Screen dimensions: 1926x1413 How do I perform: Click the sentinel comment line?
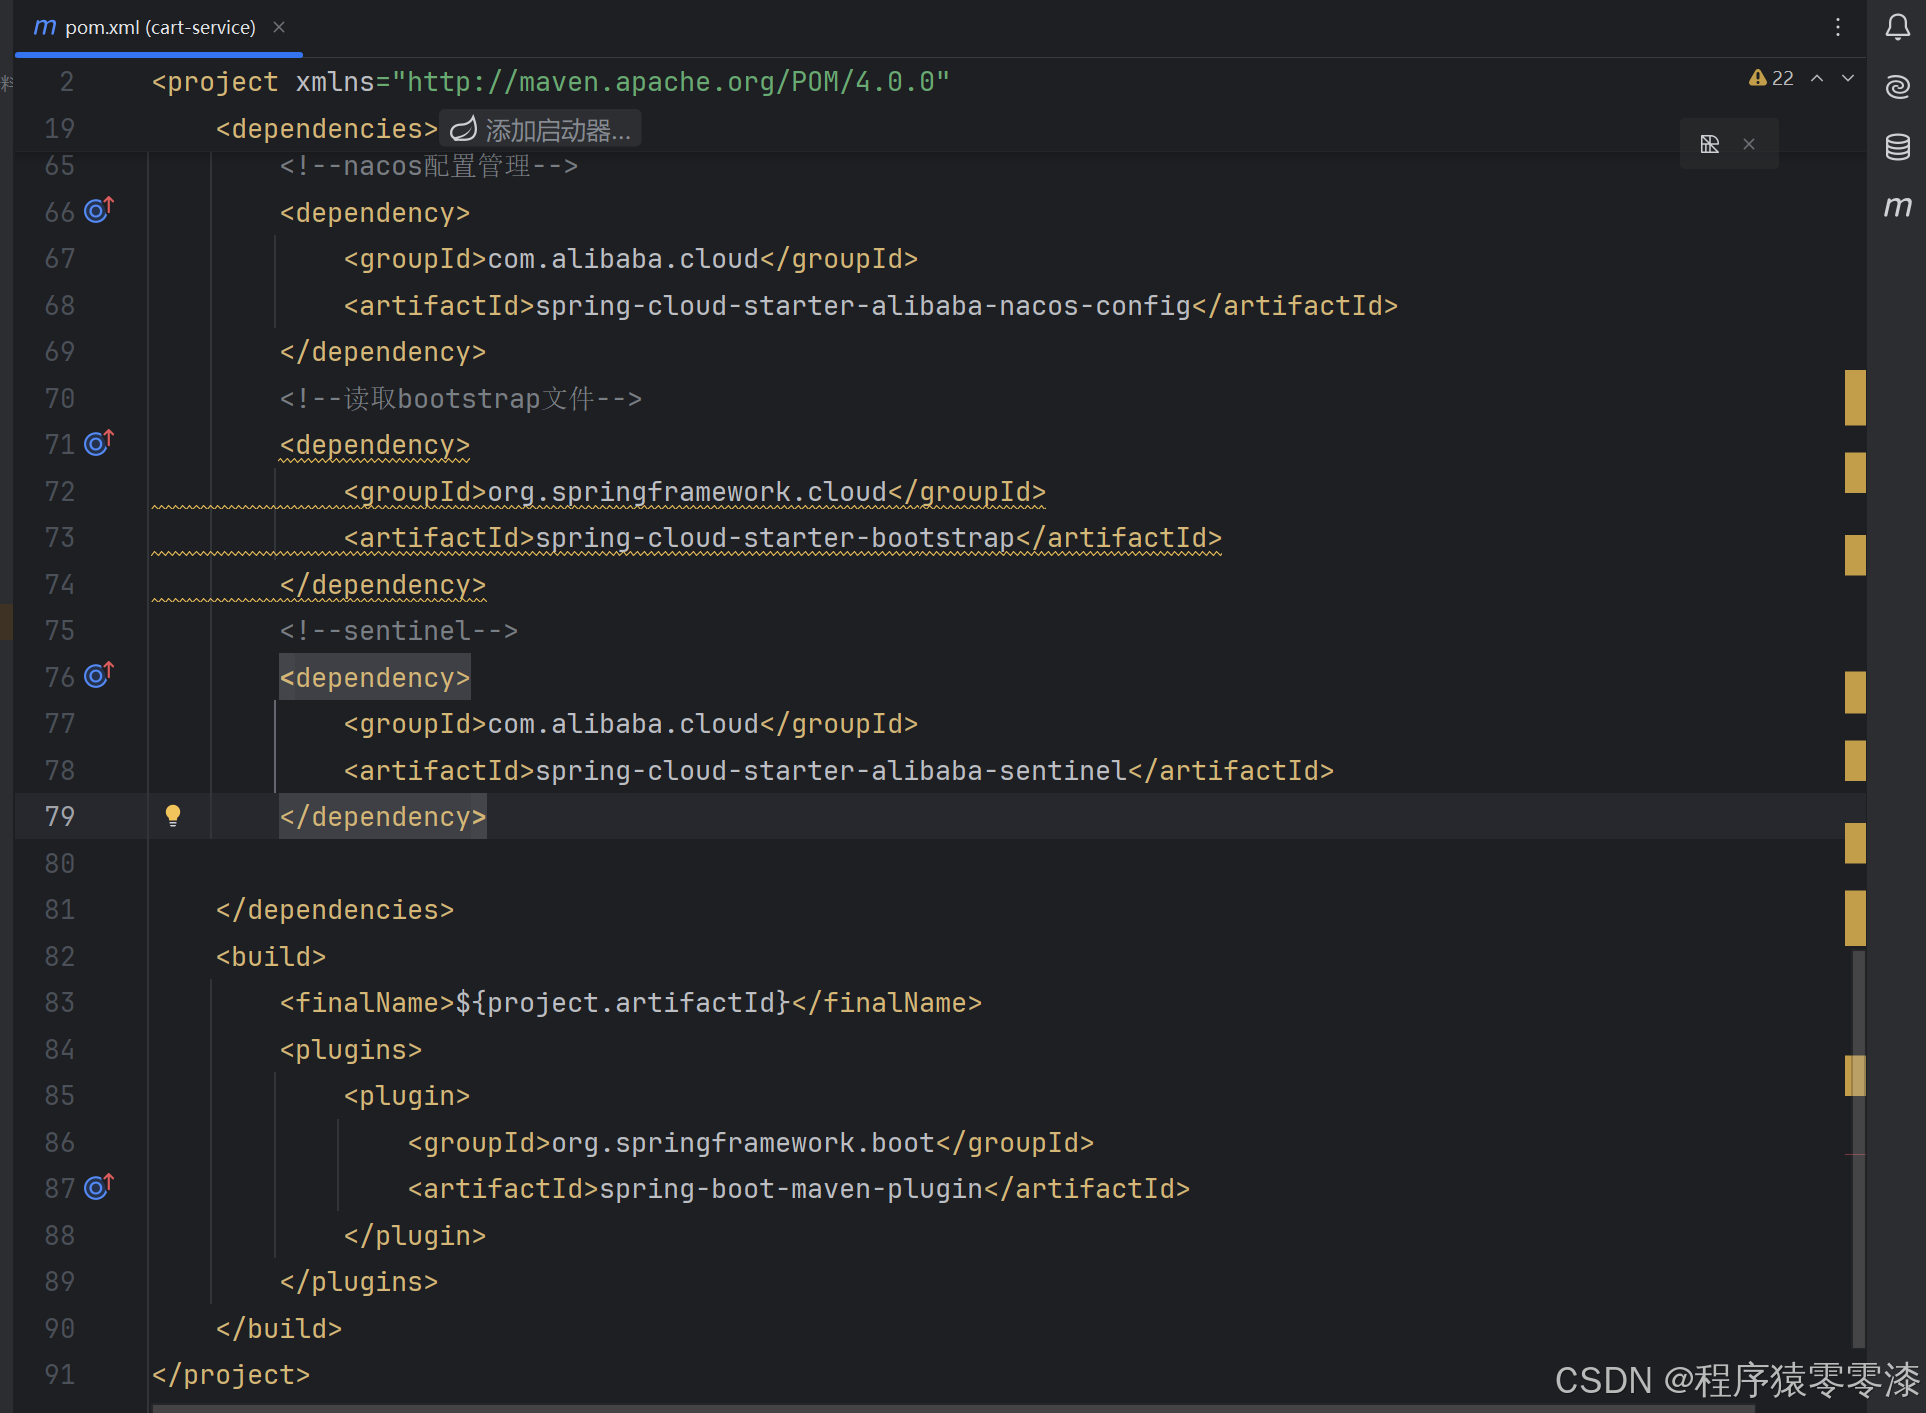point(398,631)
